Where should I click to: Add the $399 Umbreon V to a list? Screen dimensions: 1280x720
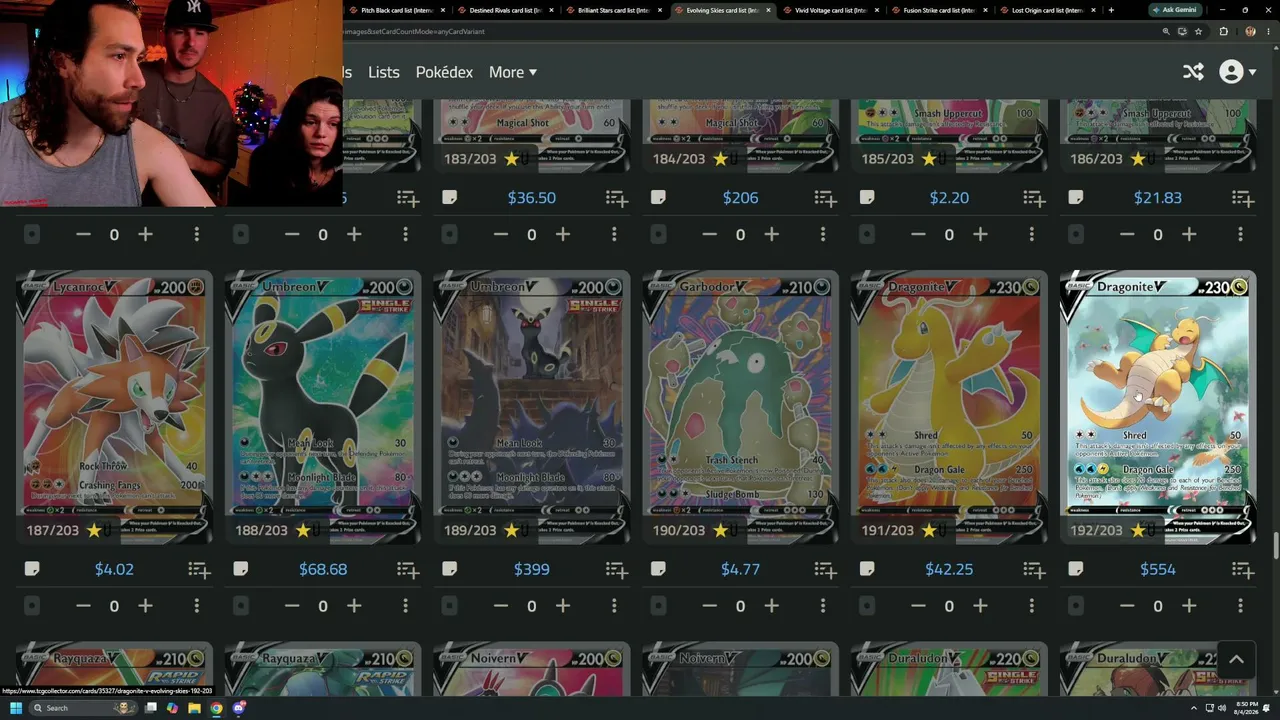pos(617,570)
